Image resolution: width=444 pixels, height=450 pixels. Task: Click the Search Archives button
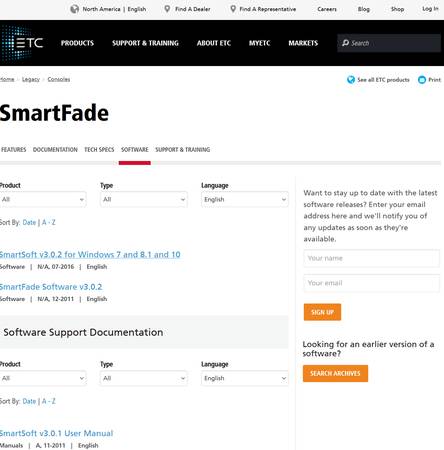pyautogui.click(x=335, y=373)
